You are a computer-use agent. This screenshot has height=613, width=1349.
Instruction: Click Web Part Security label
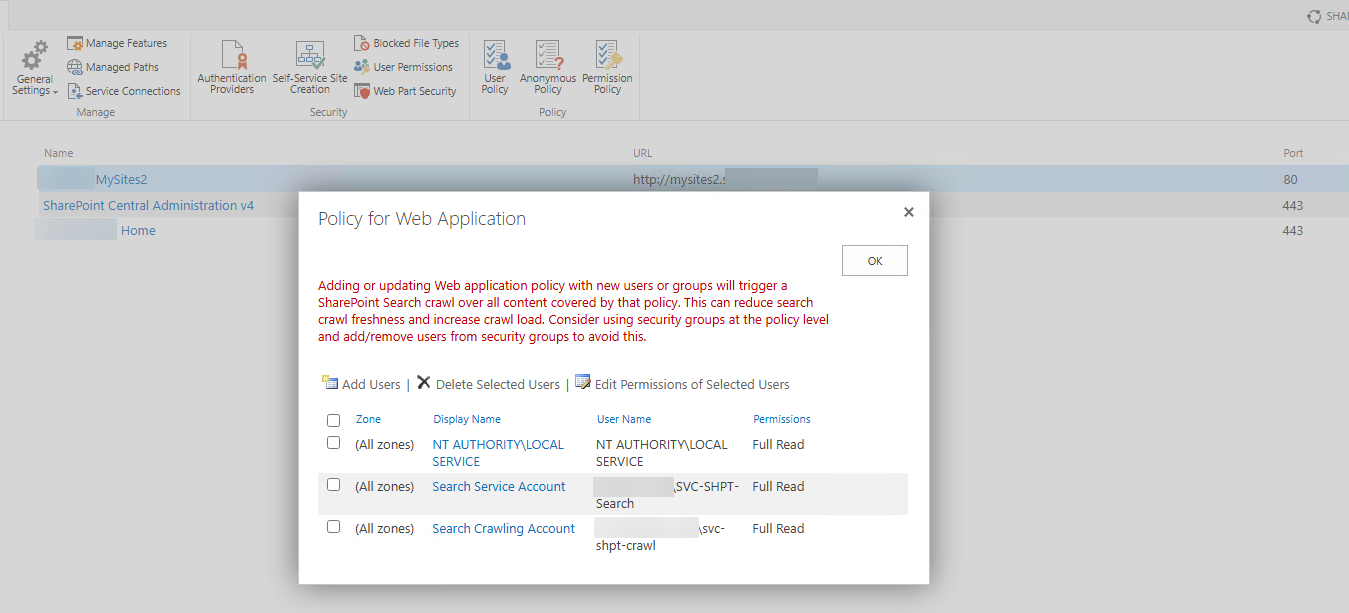(415, 92)
